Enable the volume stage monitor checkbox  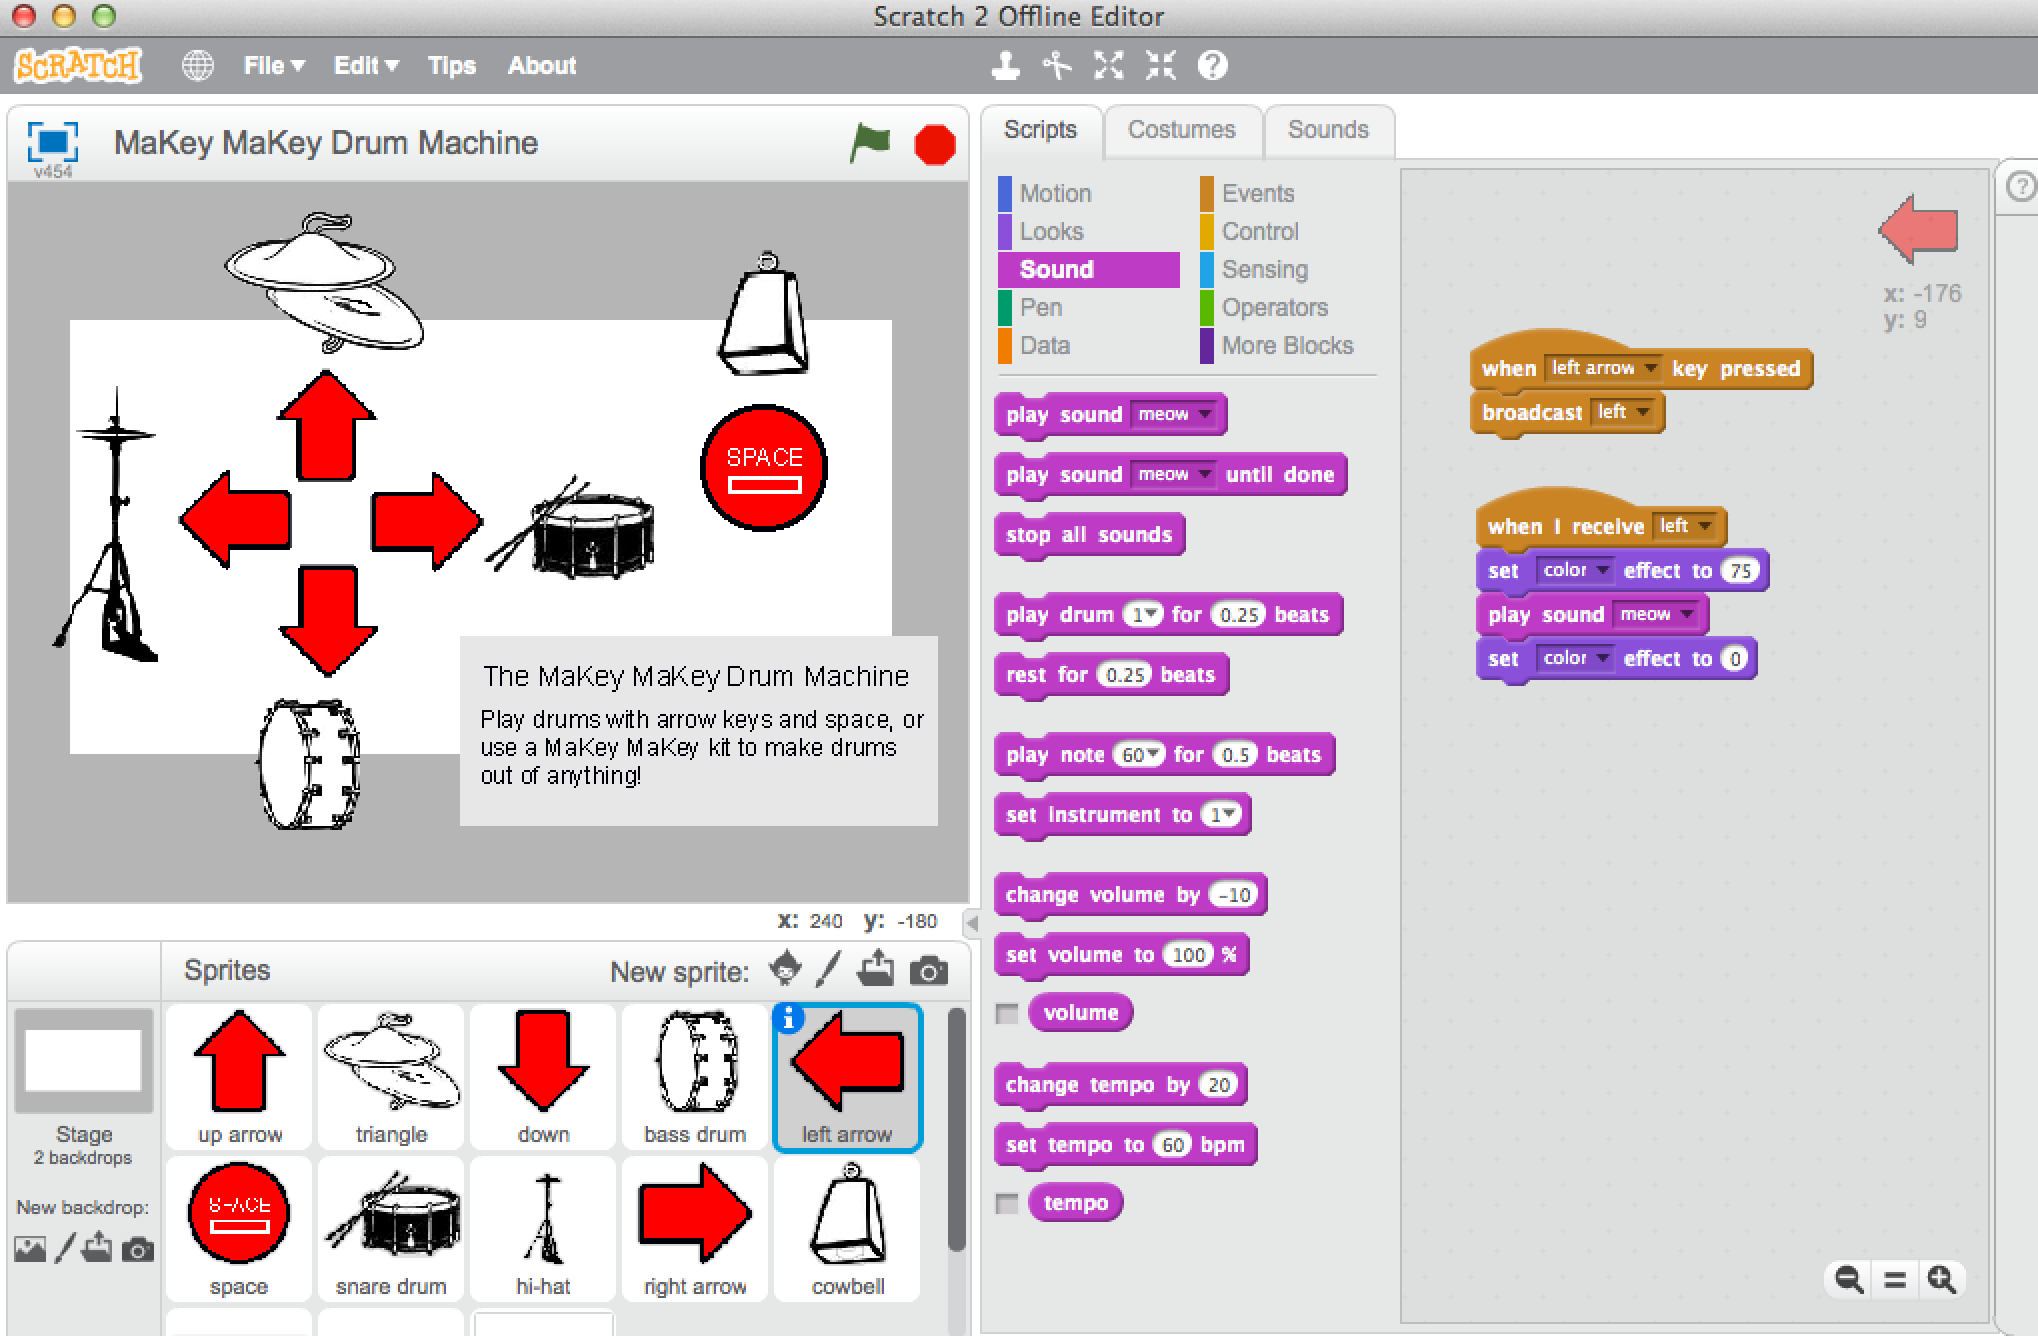coord(1005,1012)
